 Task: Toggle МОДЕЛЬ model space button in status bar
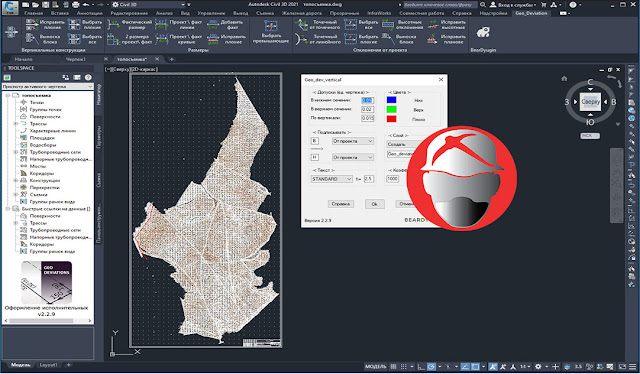pos(376,367)
